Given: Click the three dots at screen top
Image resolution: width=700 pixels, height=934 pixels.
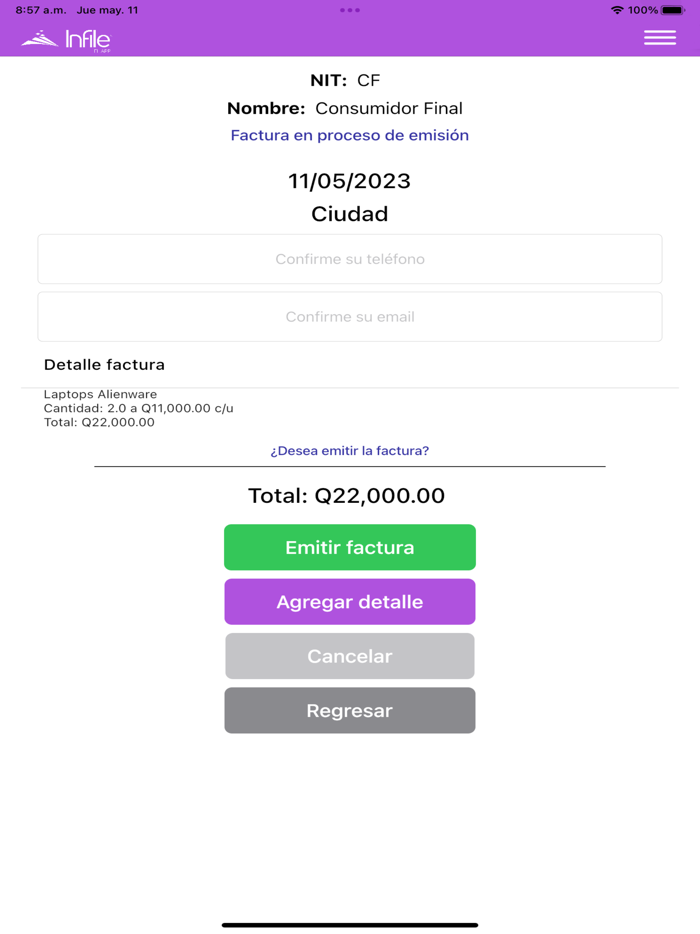Looking at the screenshot, I should [349, 10].
